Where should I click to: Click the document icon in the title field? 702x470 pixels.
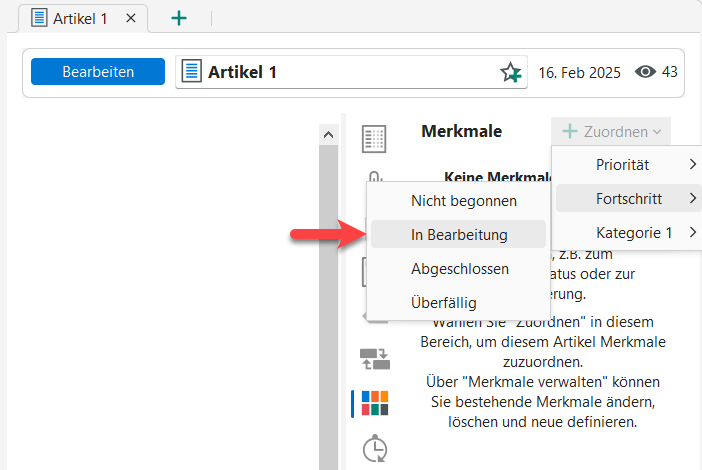tap(191, 72)
